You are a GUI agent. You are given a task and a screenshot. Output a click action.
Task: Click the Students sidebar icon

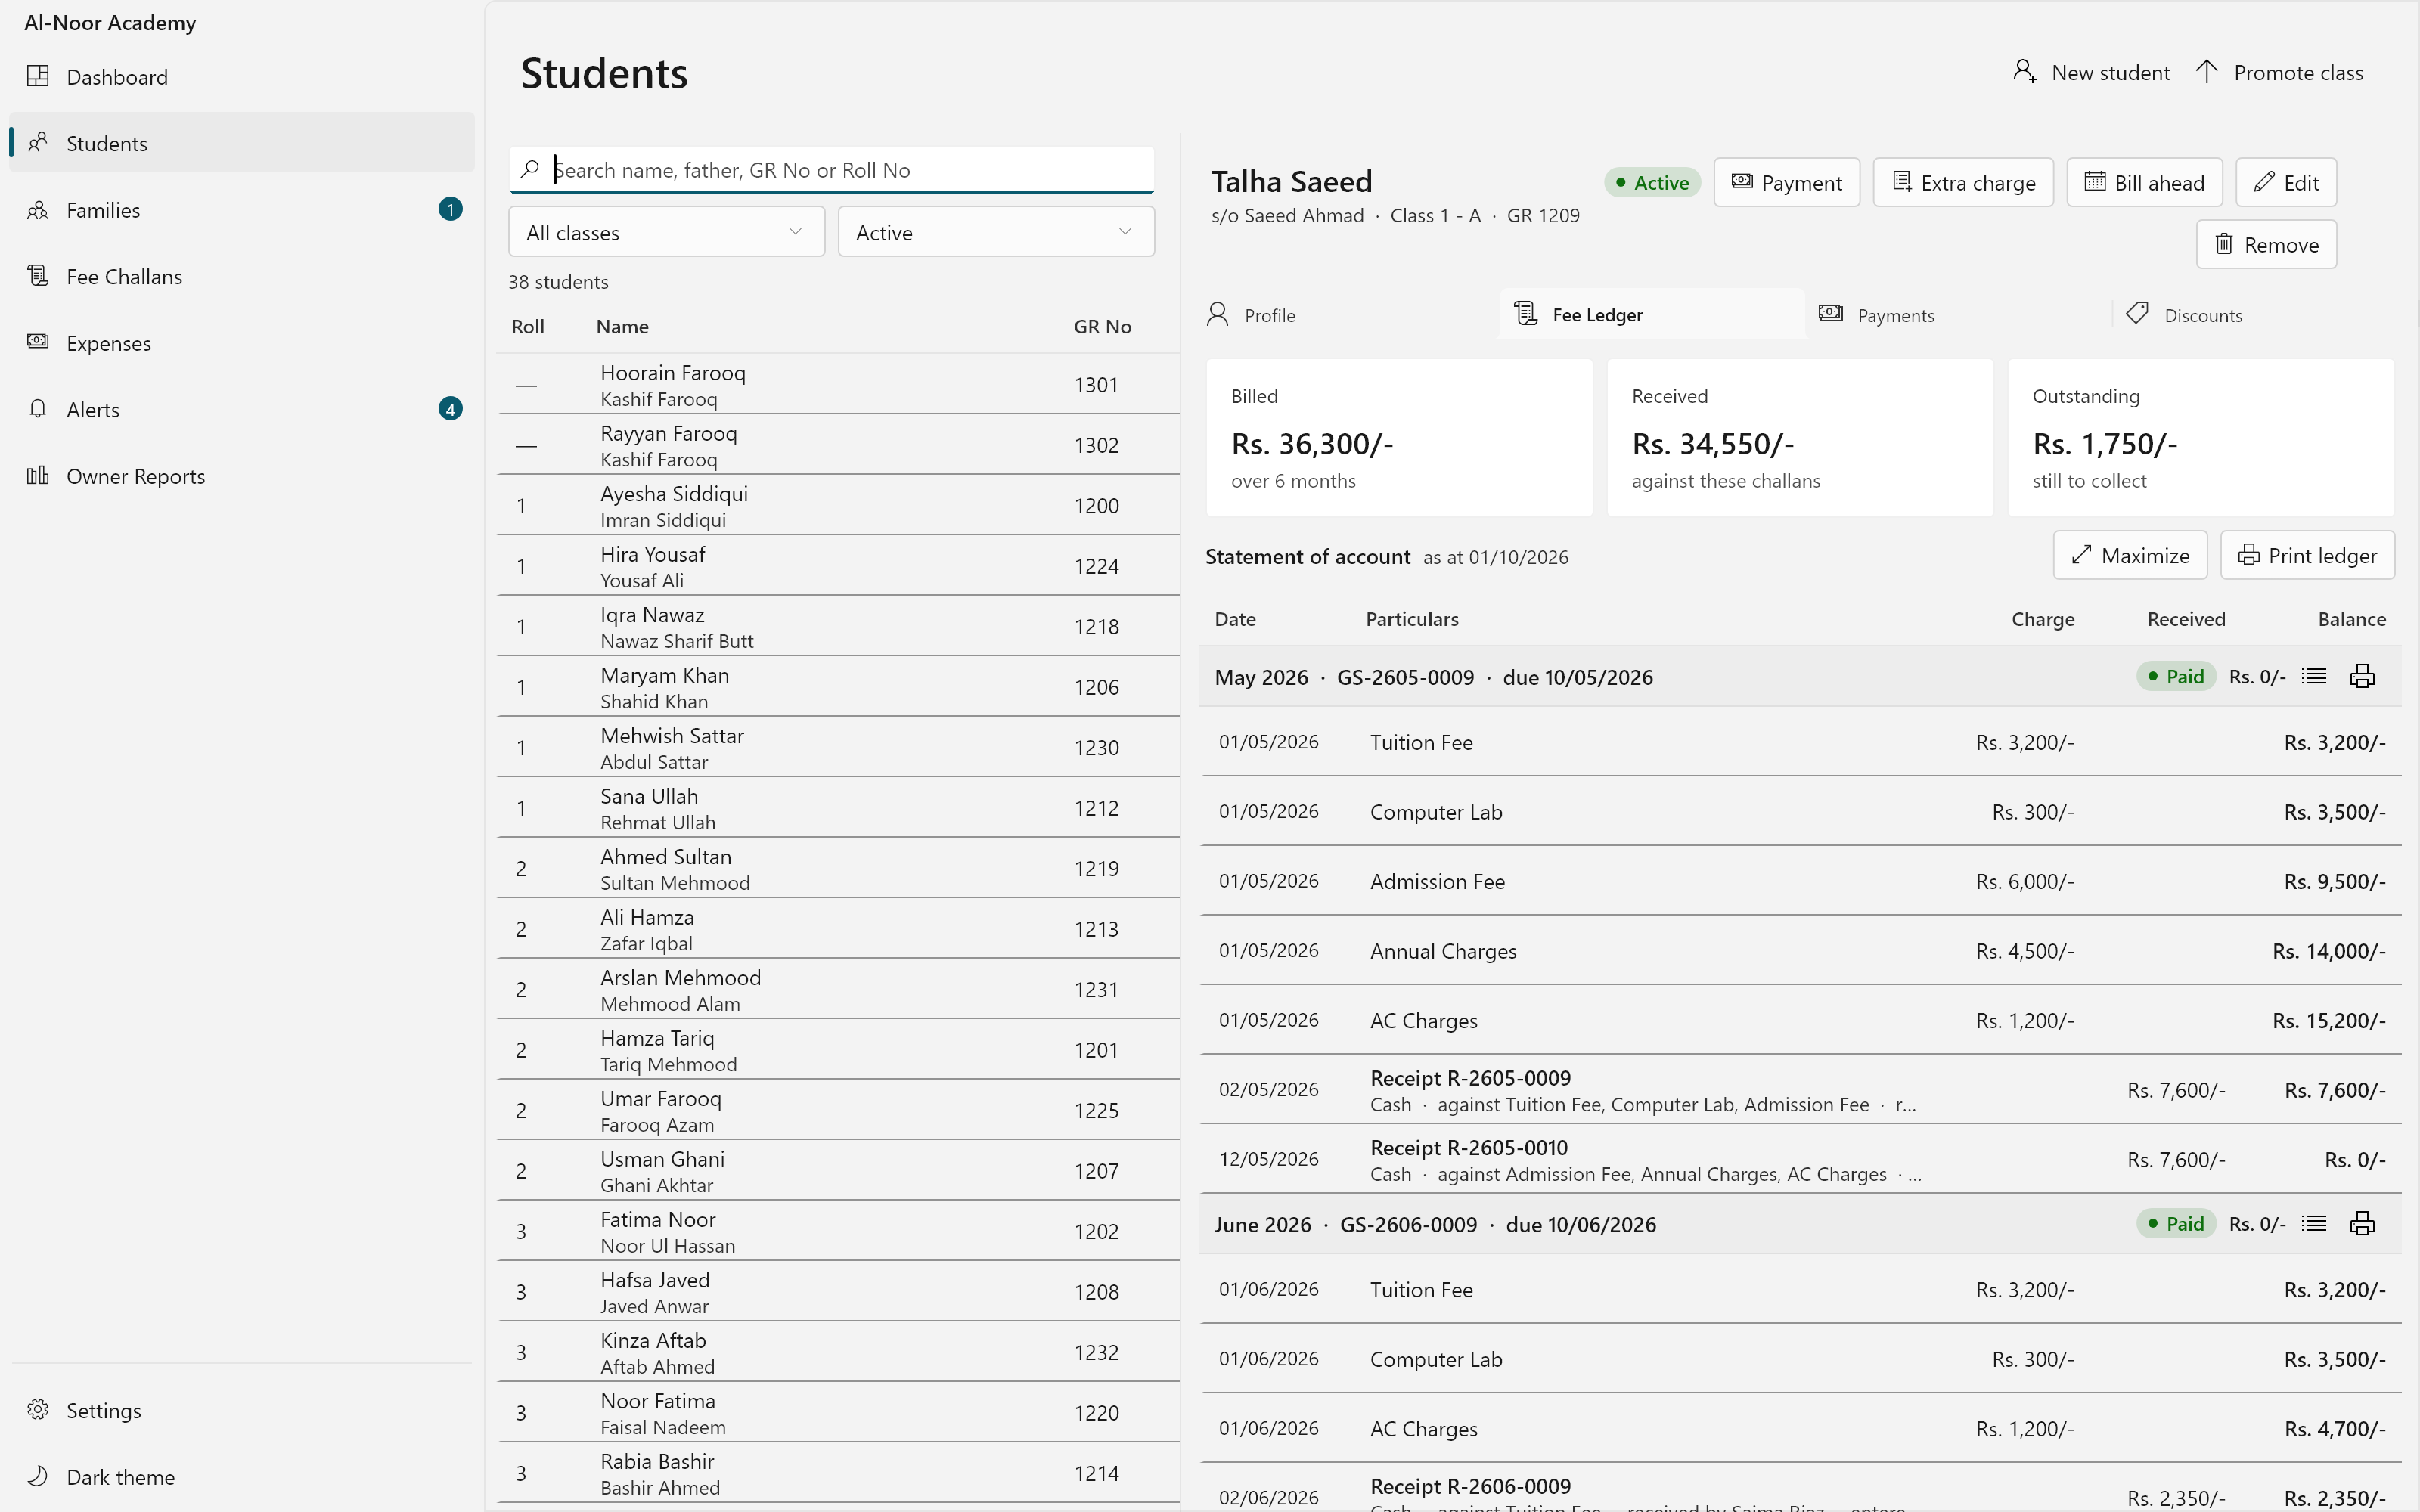tap(38, 143)
